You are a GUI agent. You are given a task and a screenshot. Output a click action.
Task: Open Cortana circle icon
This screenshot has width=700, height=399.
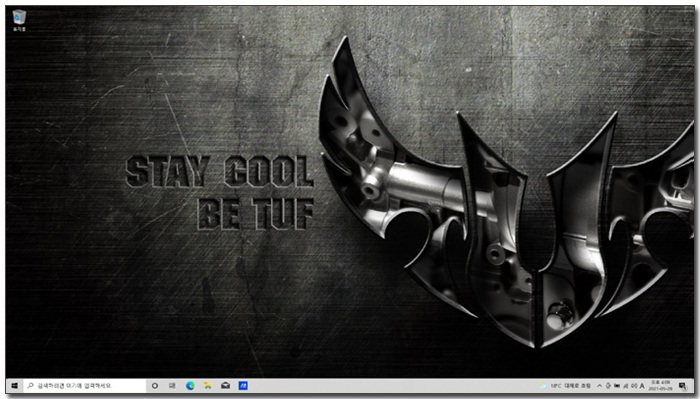155,386
